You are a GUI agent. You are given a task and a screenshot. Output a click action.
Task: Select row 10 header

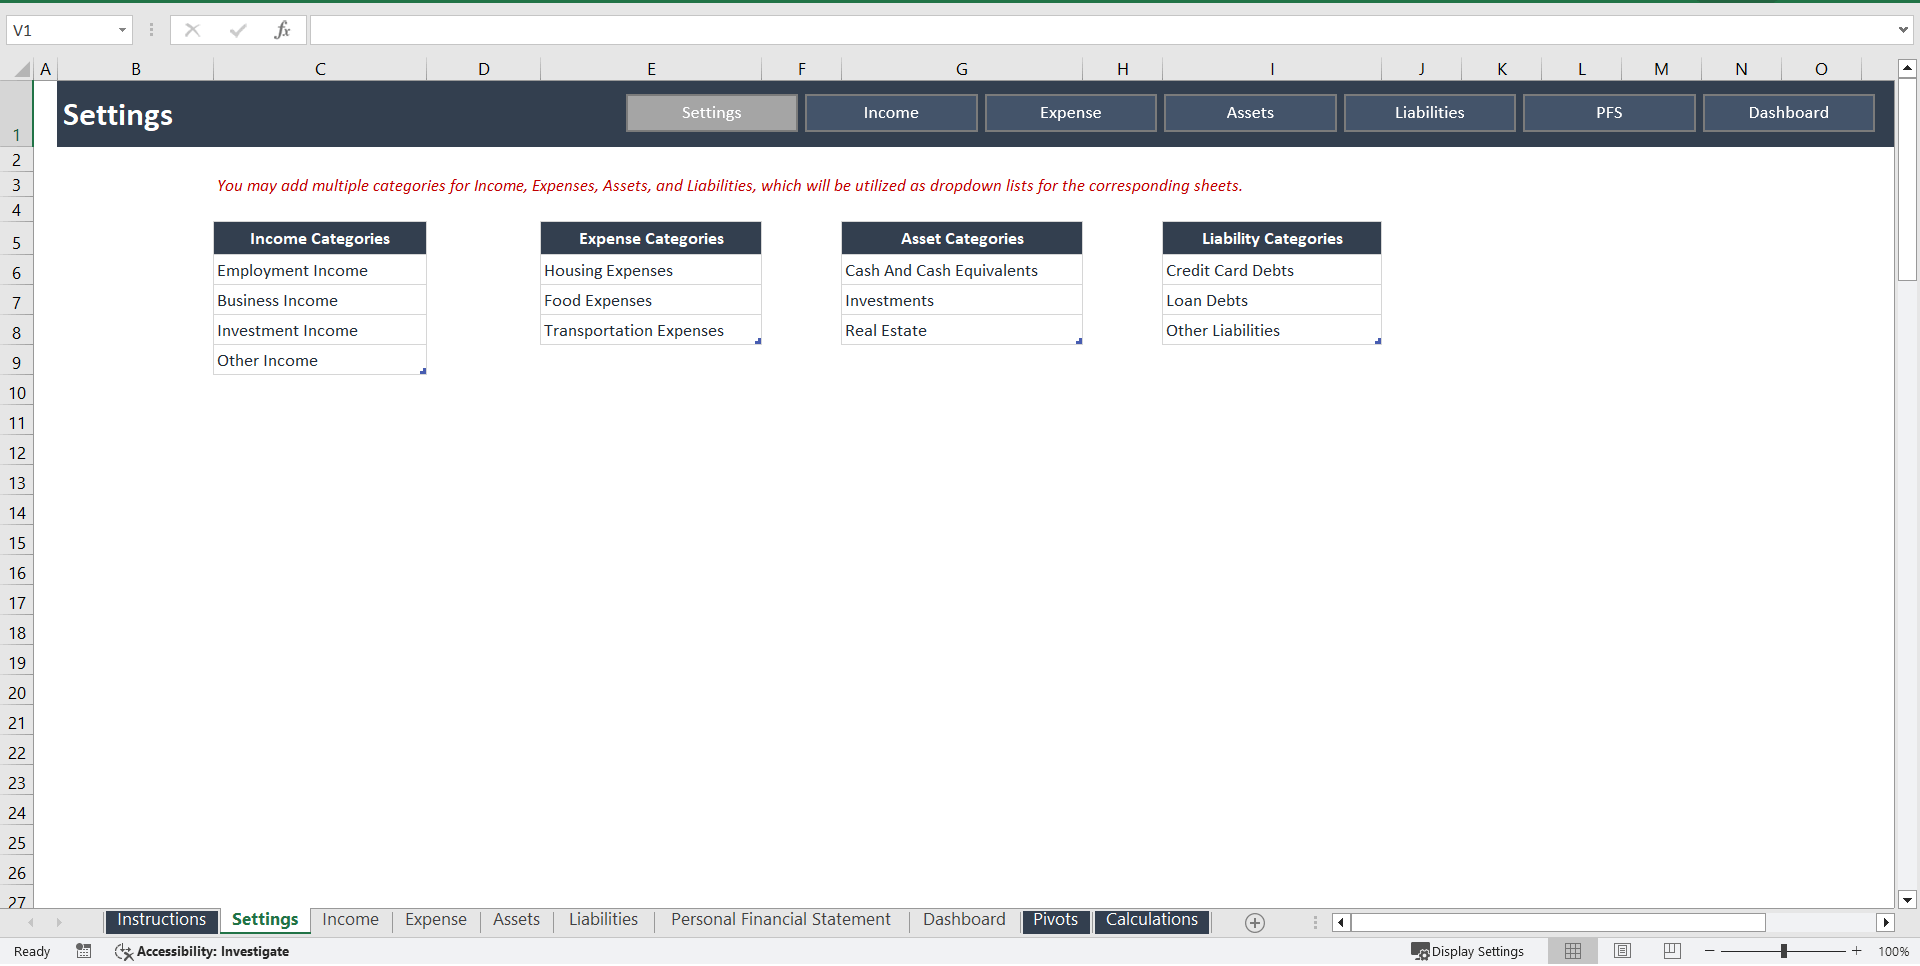[x=17, y=393]
